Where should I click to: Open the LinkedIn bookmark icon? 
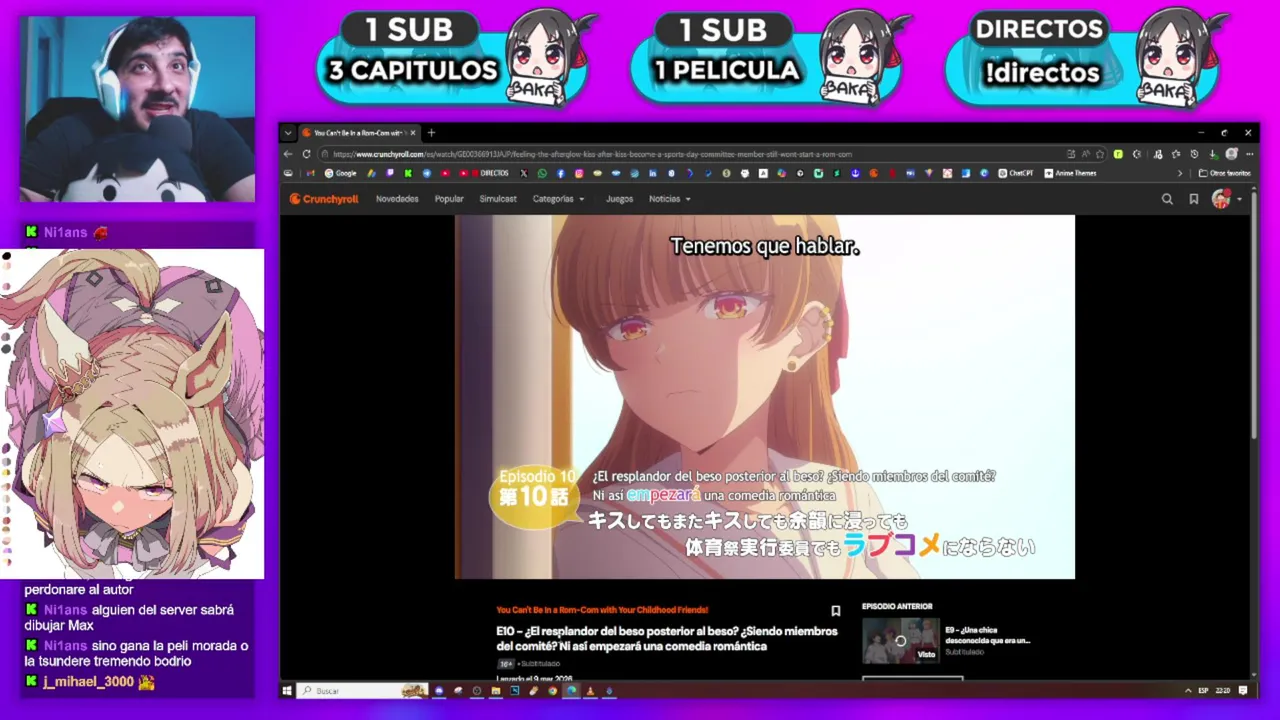pos(653,173)
